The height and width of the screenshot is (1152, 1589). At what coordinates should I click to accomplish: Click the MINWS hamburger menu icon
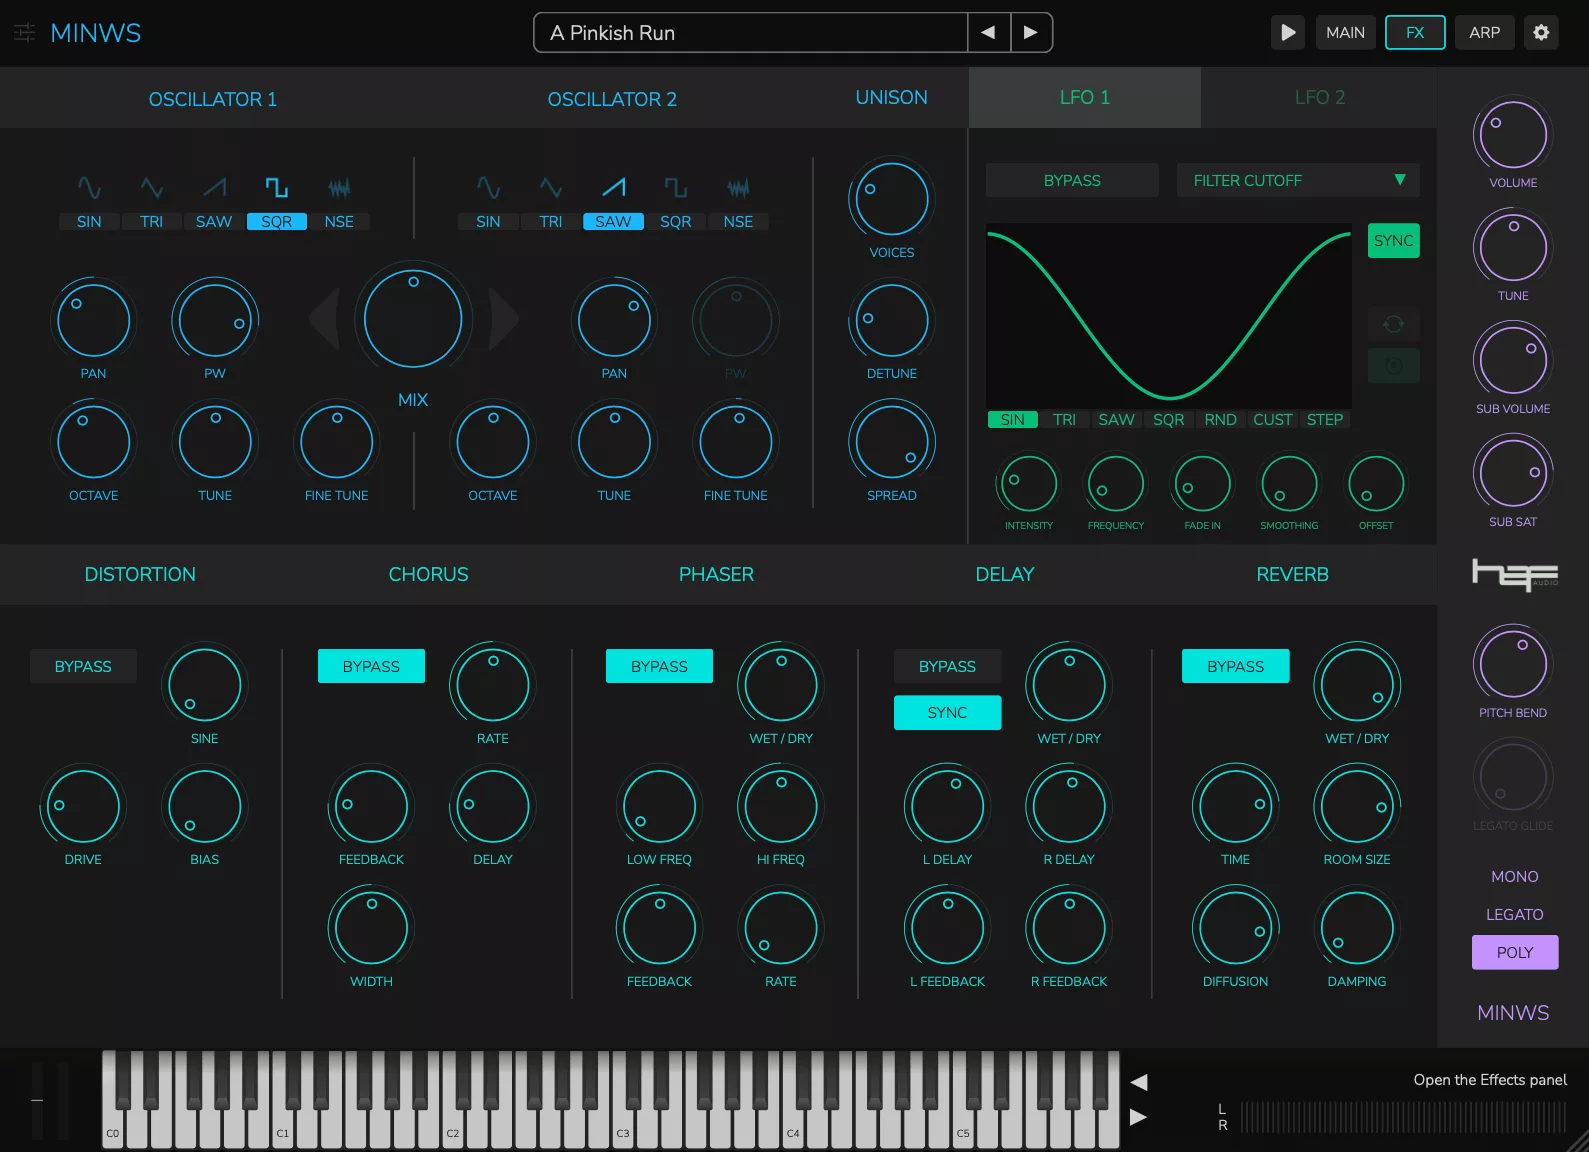tap(24, 33)
